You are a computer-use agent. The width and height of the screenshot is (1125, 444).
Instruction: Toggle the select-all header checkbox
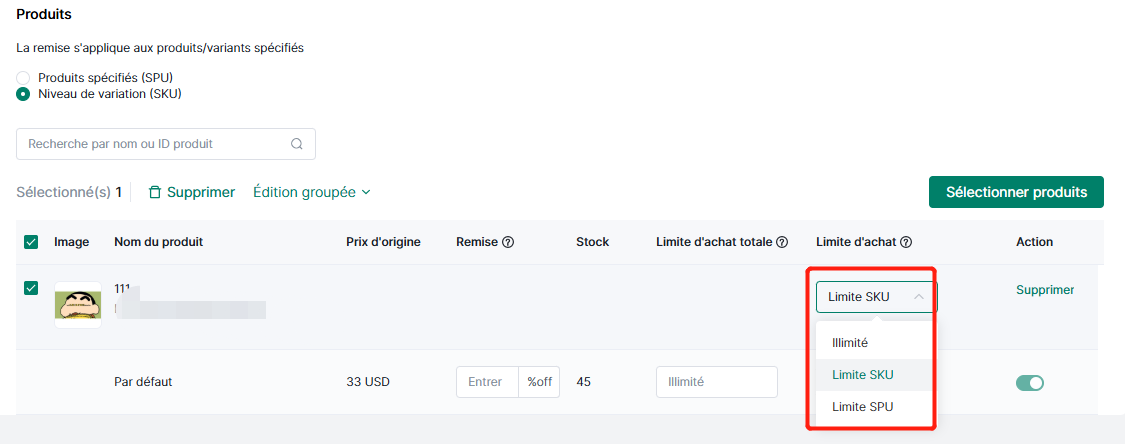coord(31,242)
